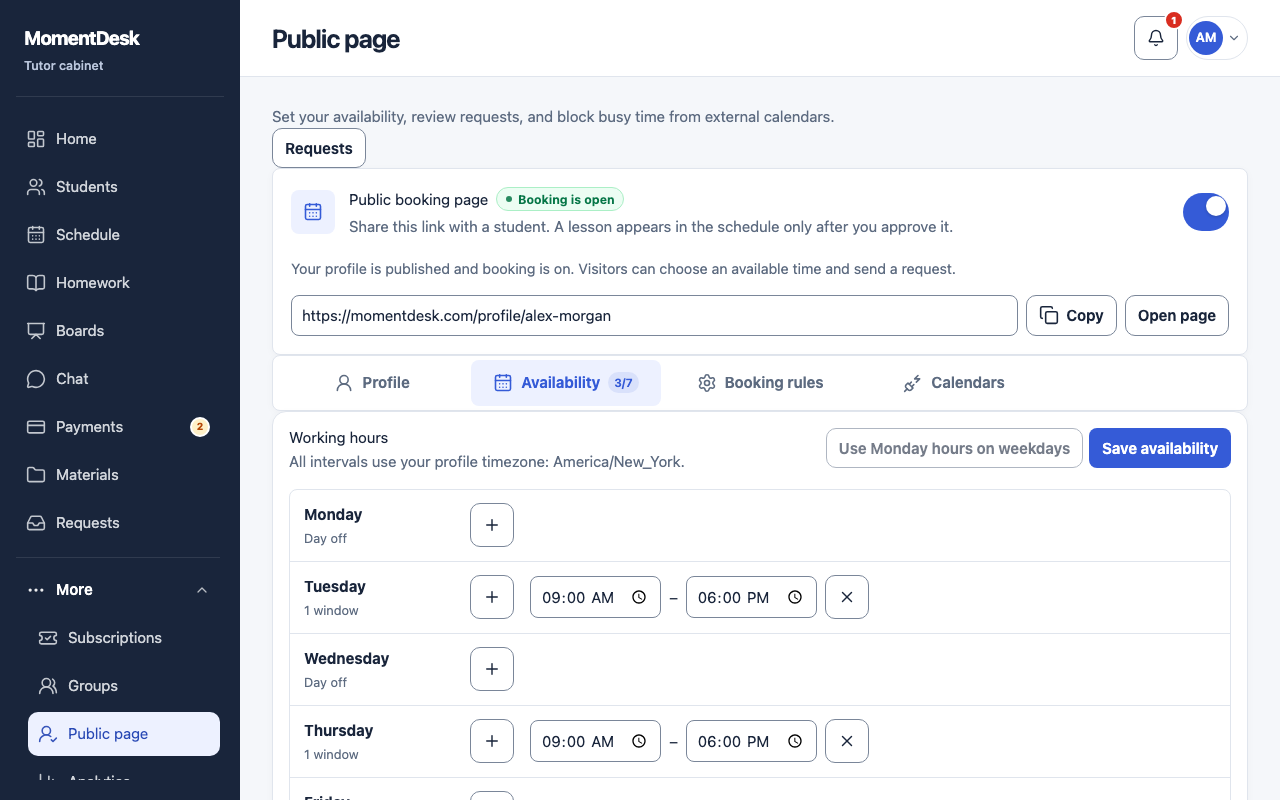The width and height of the screenshot is (1280, 800).
Task: Click the Groups icon in sidebar
Action: (48, 686)
